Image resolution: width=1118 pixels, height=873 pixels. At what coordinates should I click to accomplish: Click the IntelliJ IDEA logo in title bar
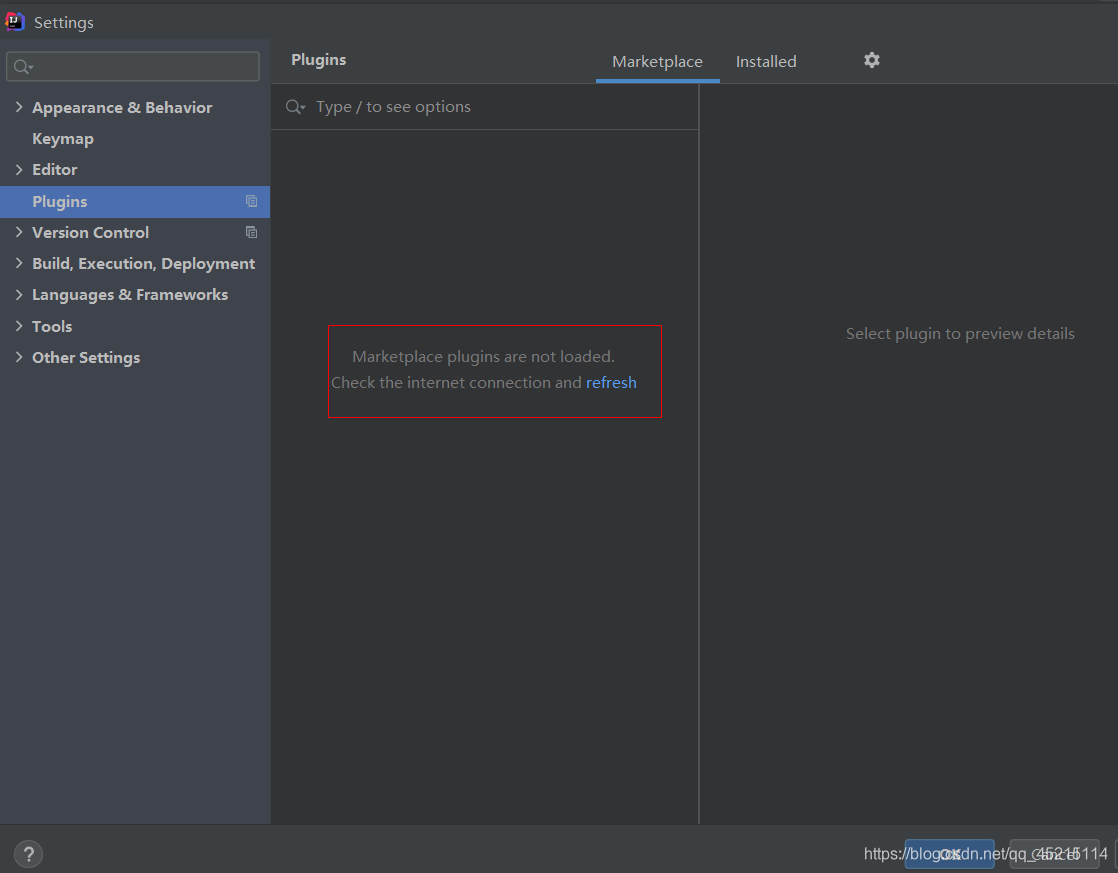click(x=15, y=22)
